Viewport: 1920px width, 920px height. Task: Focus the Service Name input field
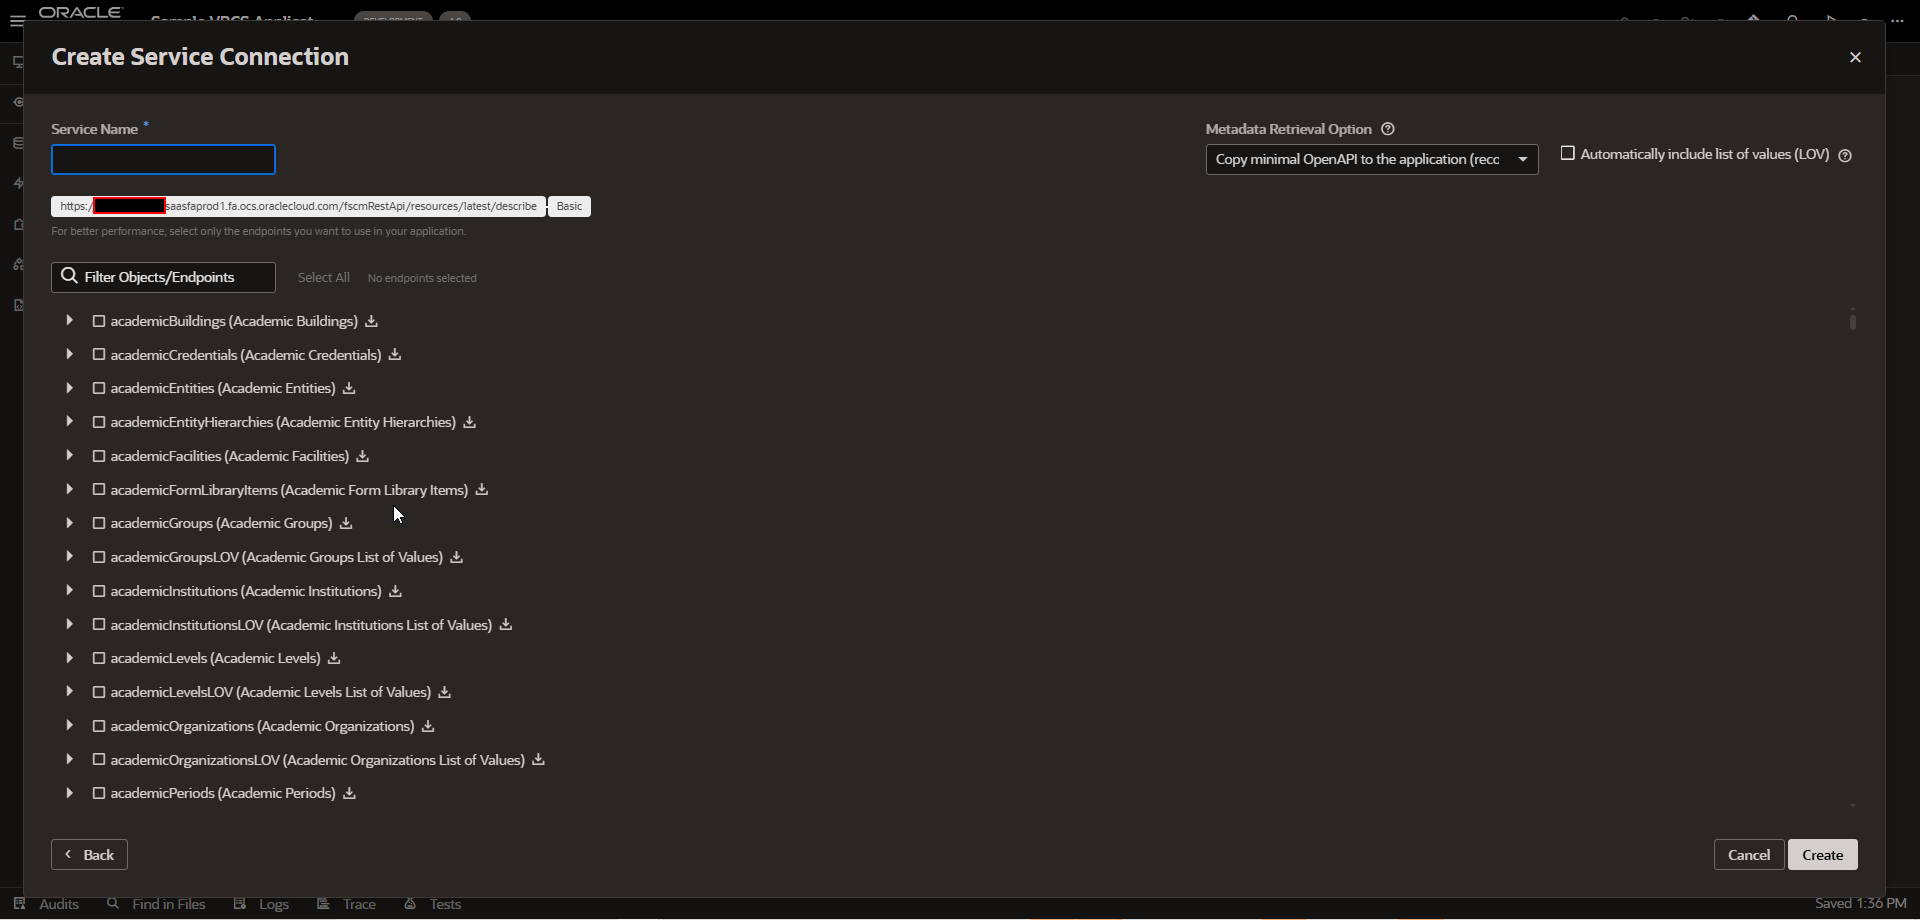[163, 160]
